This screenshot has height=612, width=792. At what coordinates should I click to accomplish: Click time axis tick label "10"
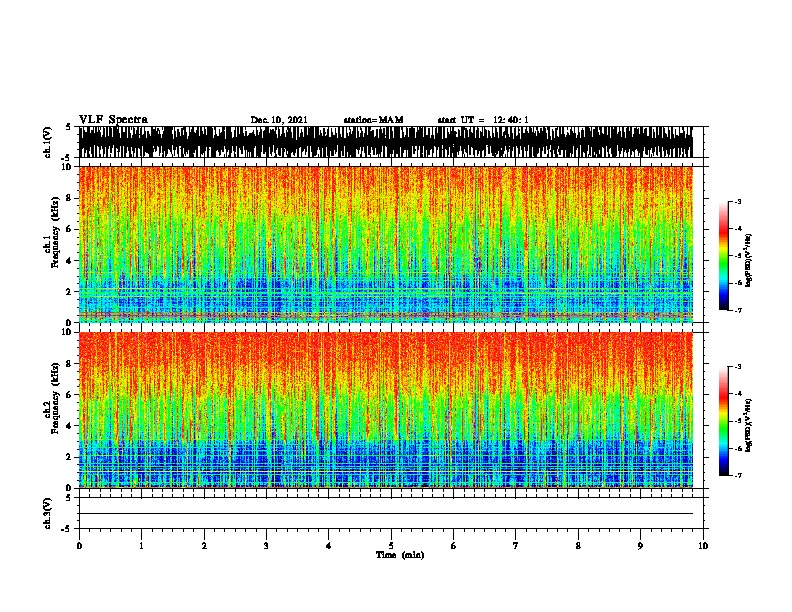pyautogui.click(x=703, y=546)
